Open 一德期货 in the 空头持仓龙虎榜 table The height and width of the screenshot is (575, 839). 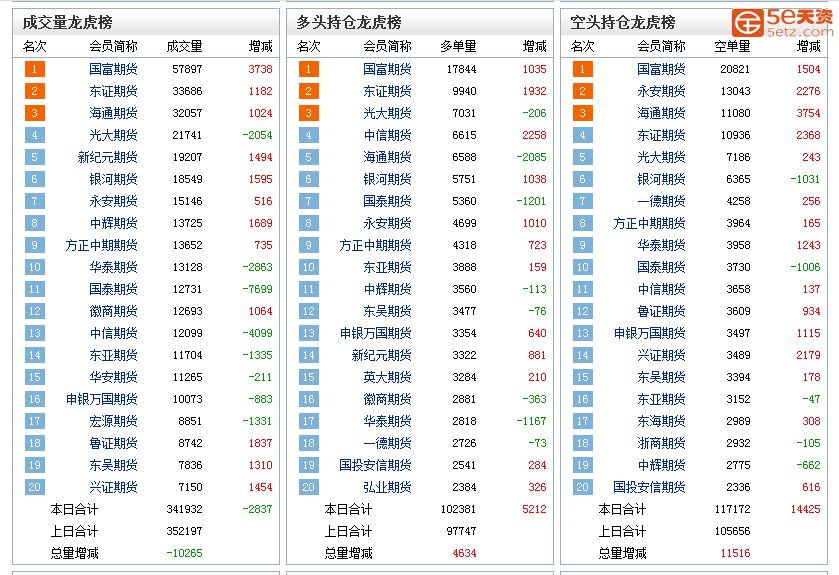coord(661,201)
